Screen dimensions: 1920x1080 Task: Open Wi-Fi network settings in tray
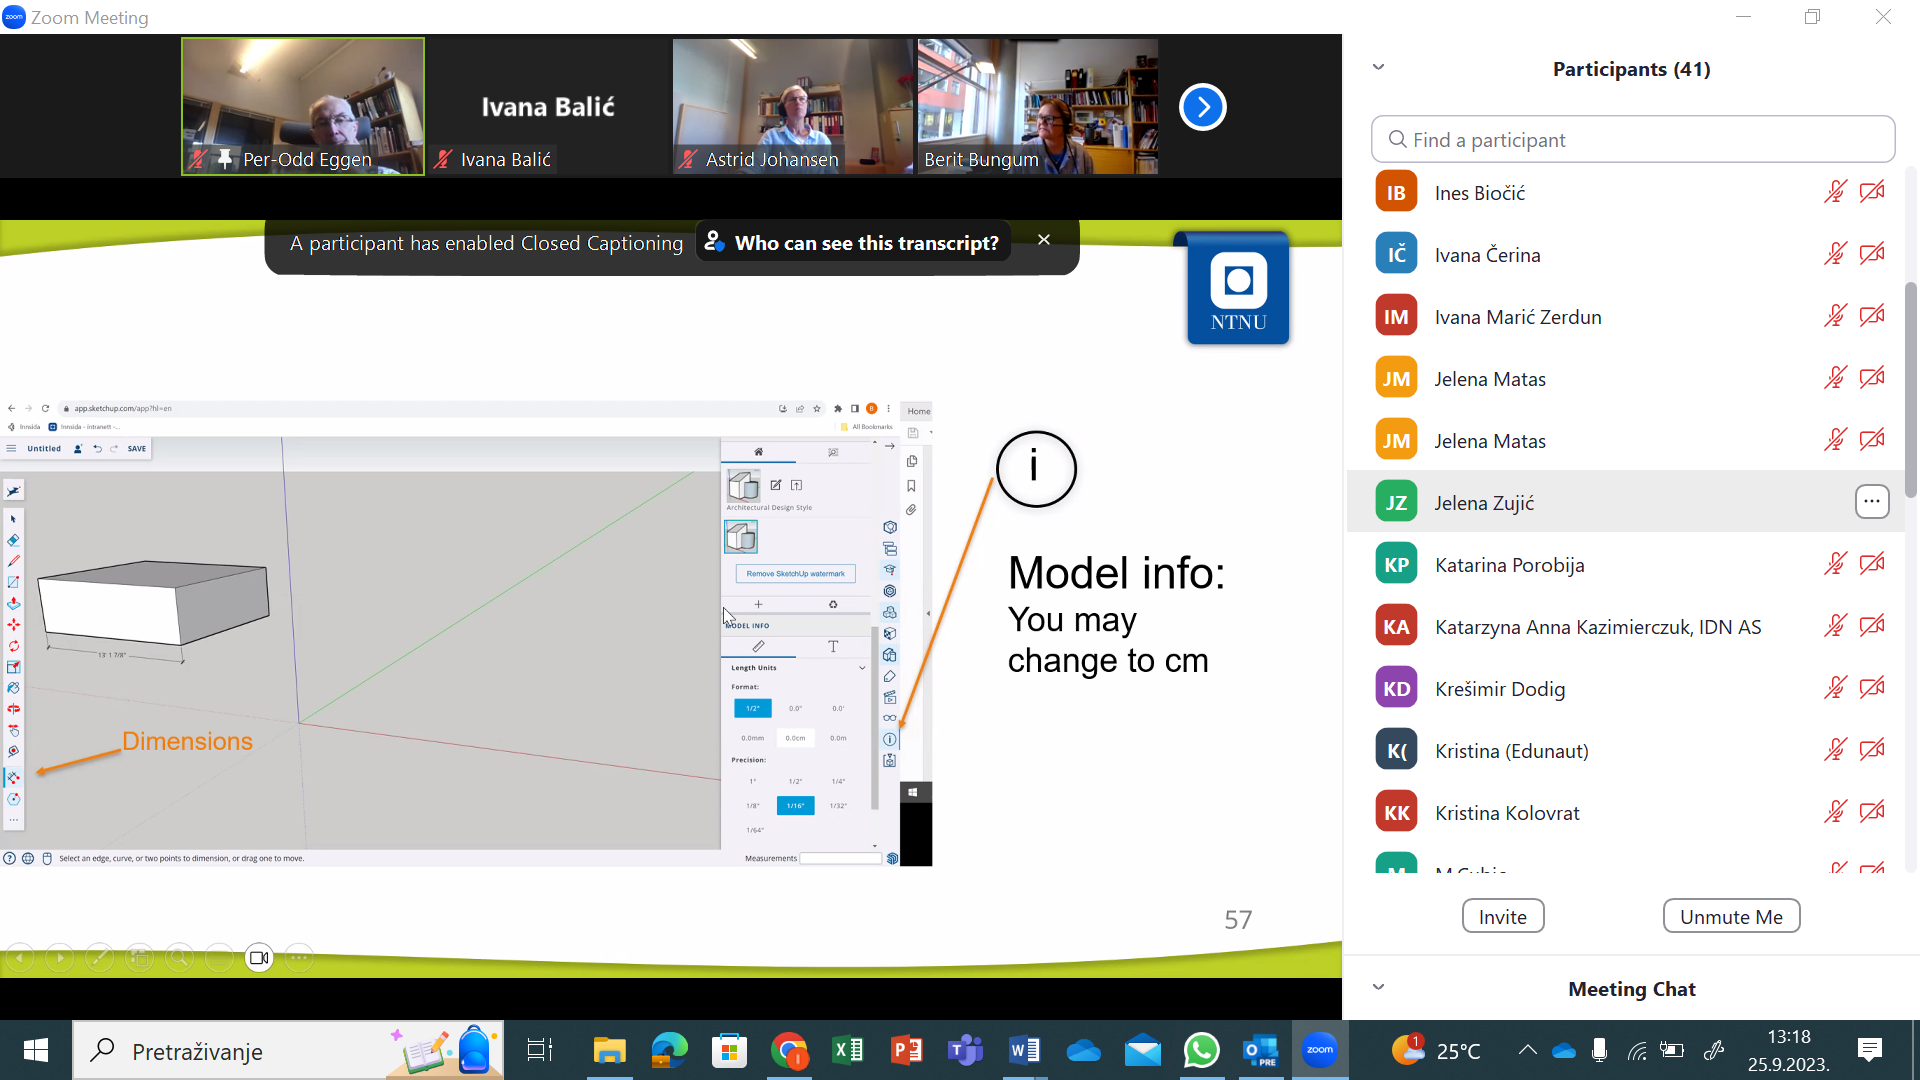(x=1636, y=1050)
